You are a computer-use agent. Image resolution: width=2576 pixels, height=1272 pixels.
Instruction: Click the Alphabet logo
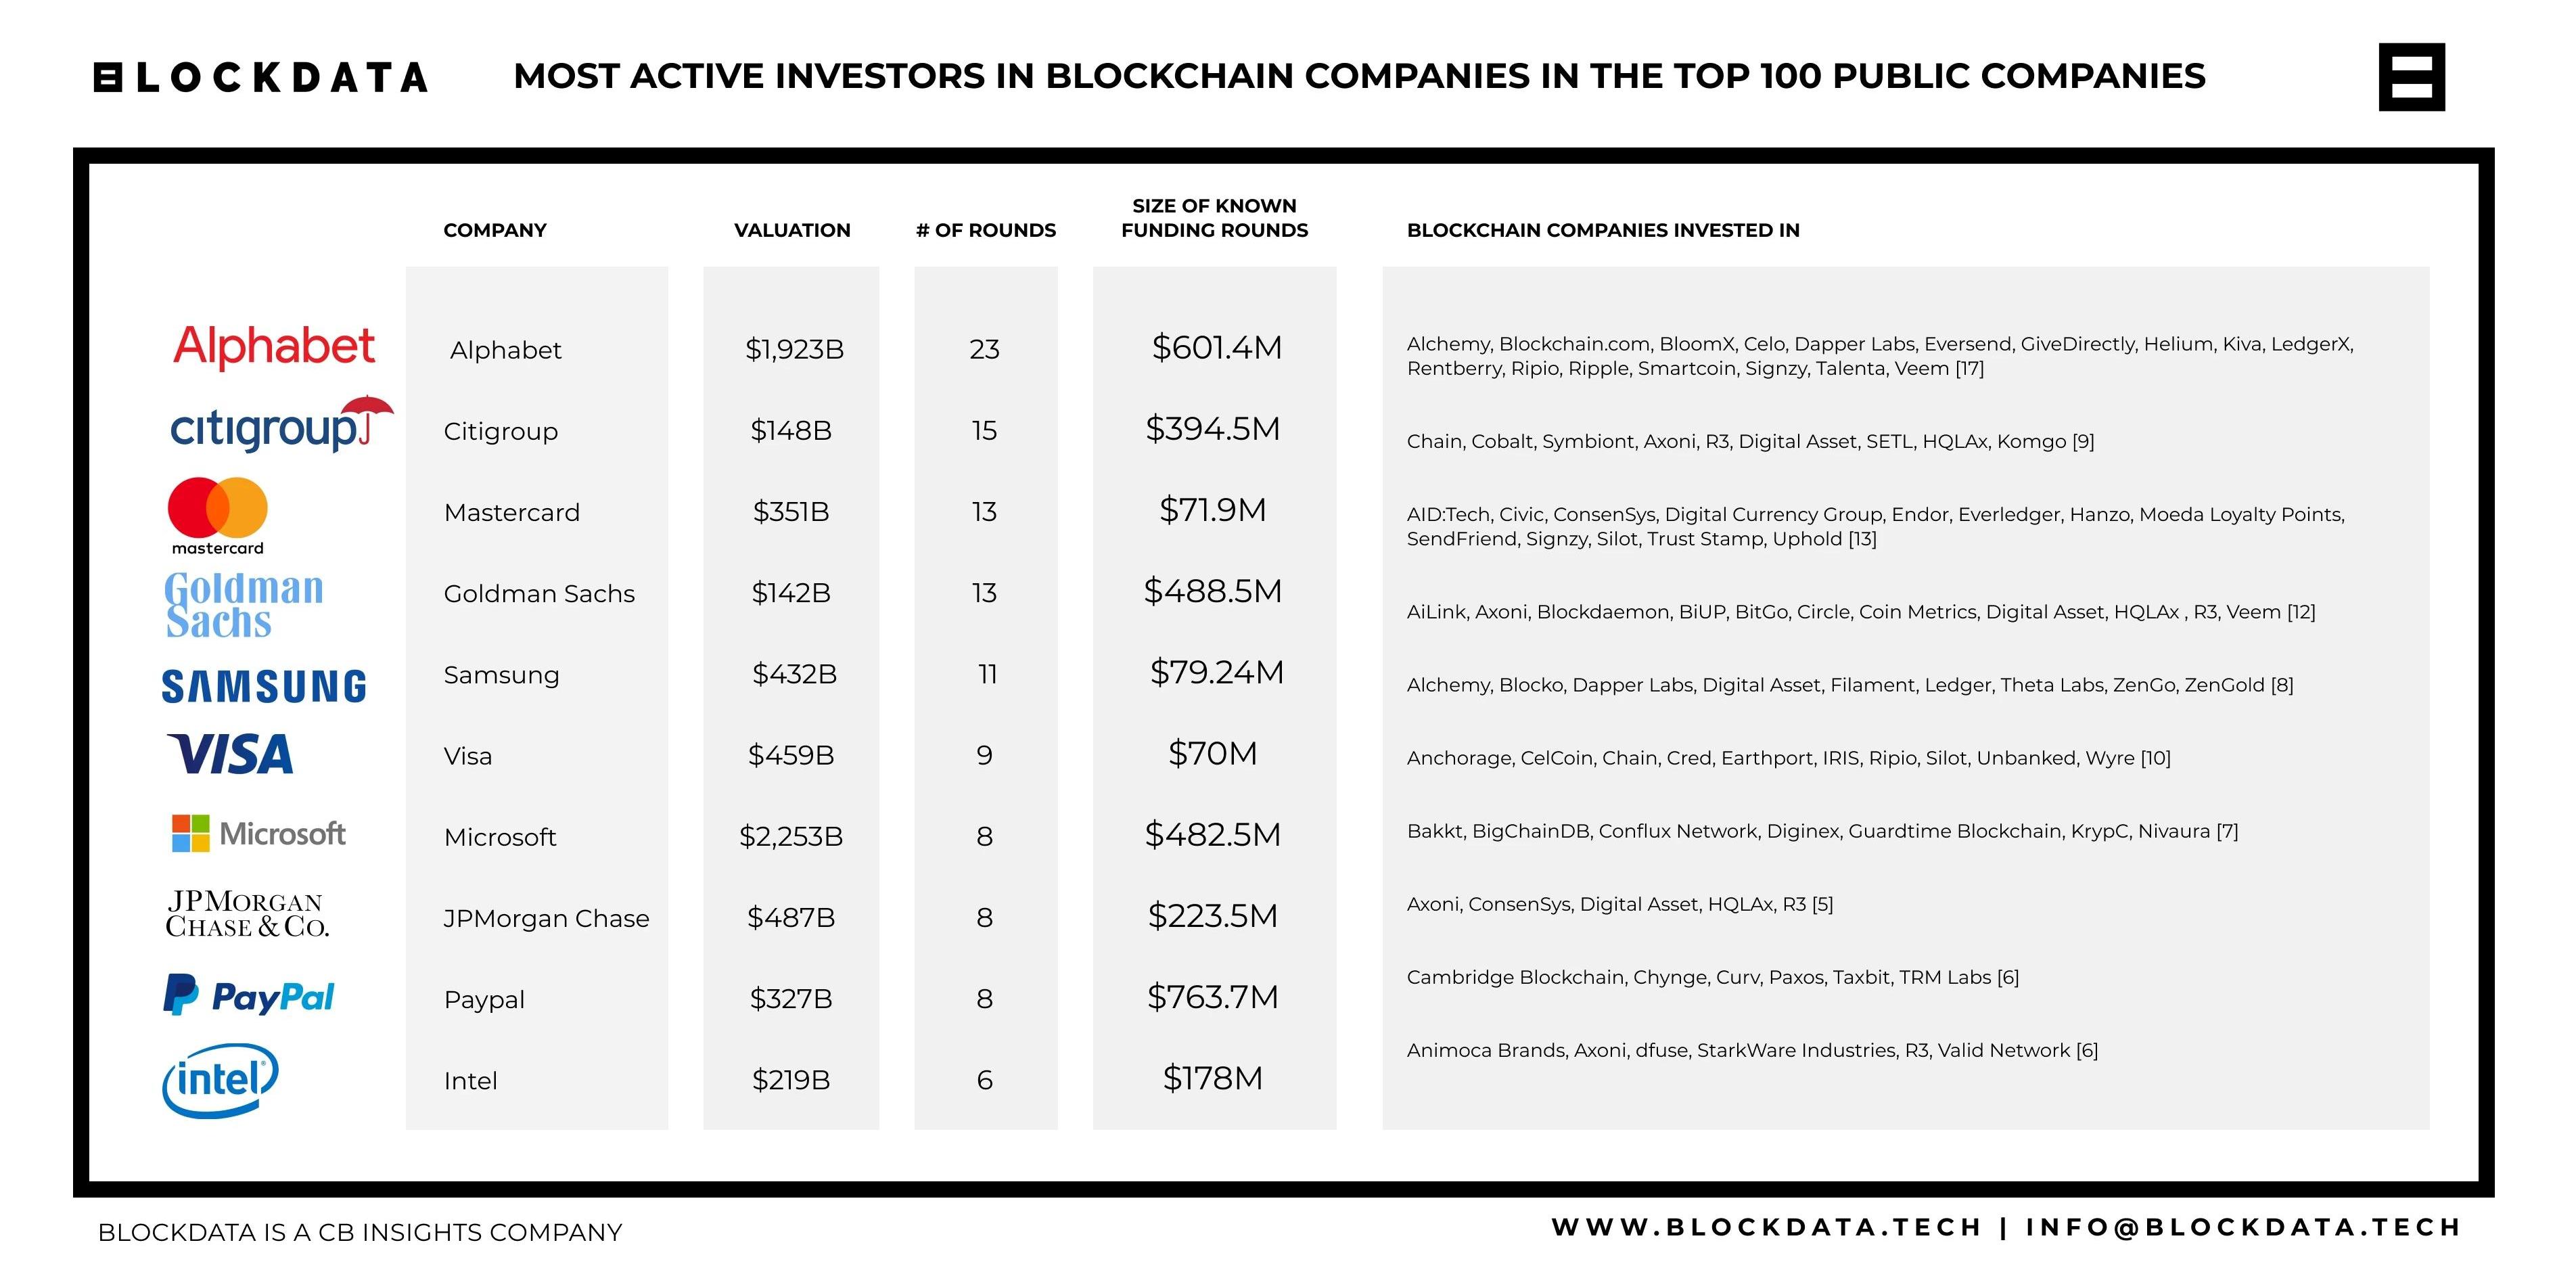click(273, 347)
